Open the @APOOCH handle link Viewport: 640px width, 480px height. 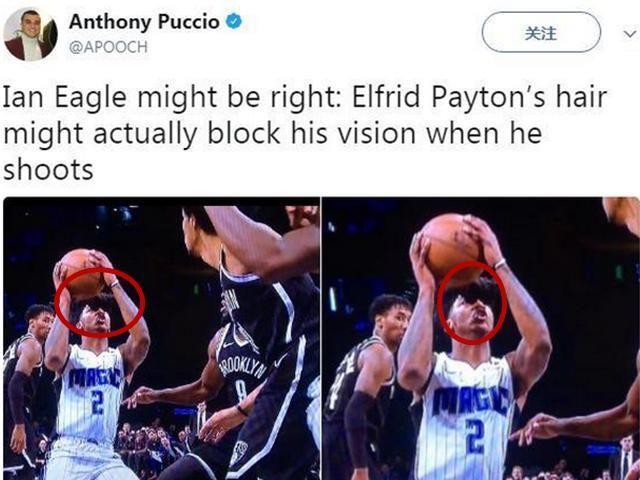click(108, 47)
